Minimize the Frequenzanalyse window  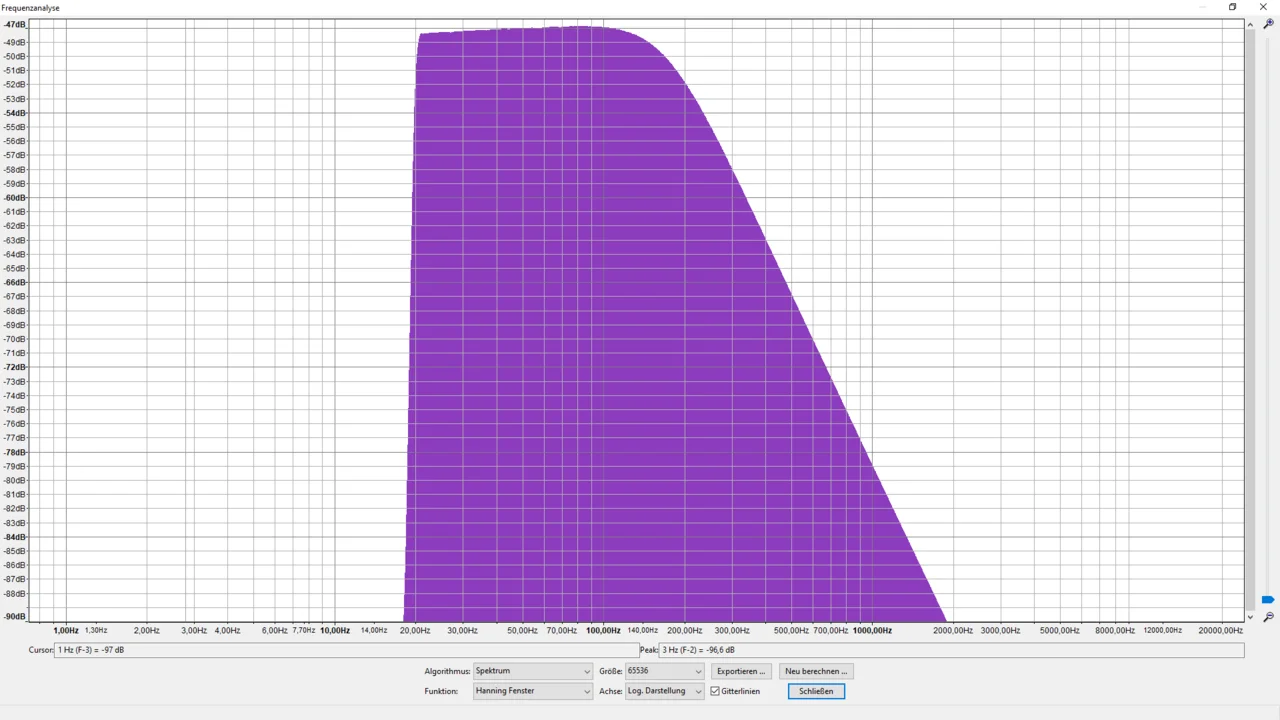(1202, 7)
